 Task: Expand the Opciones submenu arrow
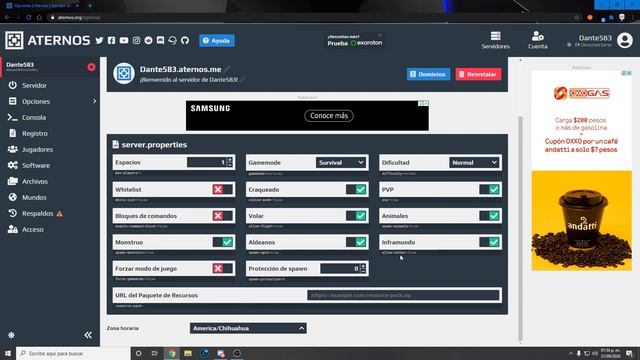94,101
